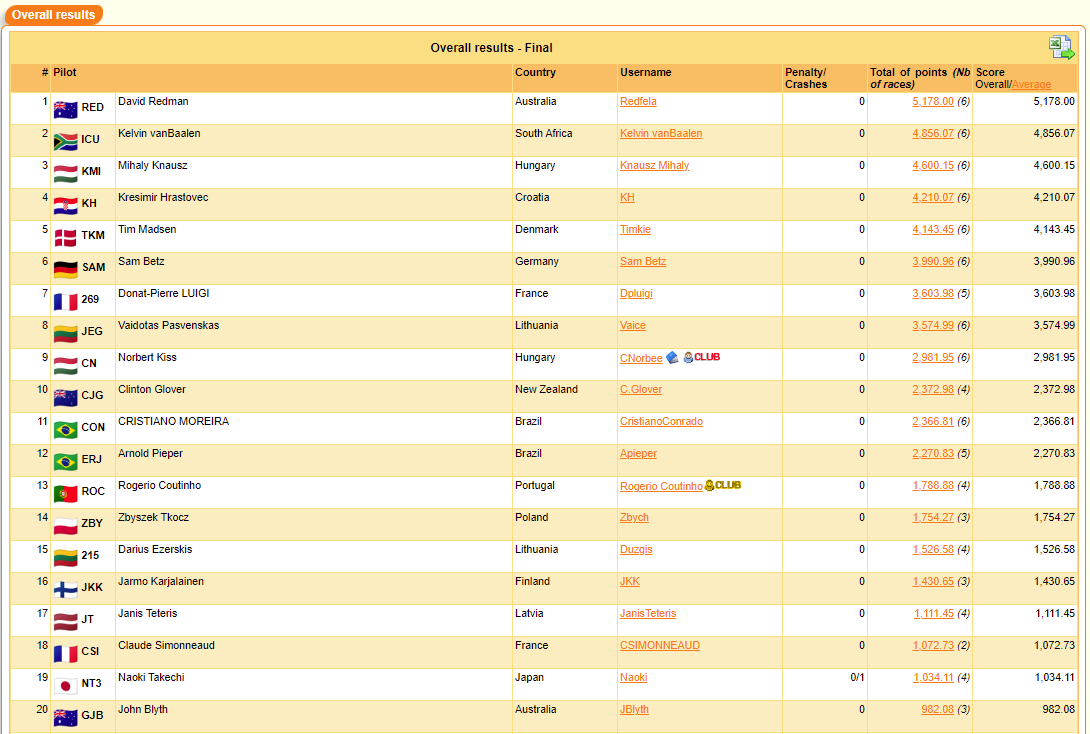Click the Poland flag beside ZBY
The height and width of the screenshot is (734, 1090).
click(65, 525)
